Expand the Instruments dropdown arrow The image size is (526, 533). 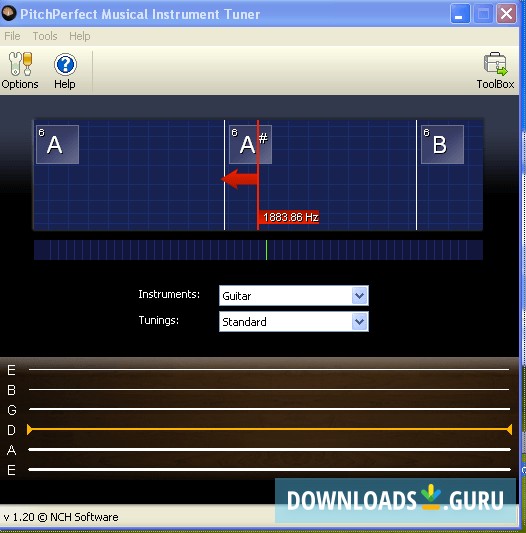click(x=360, y=295)
